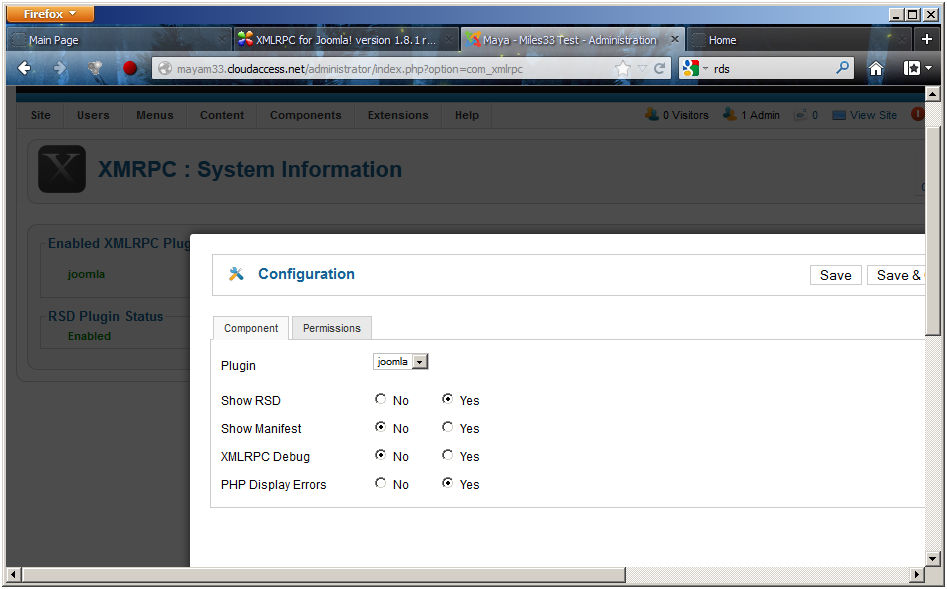Set Show Manifest to Yes
Image resolution: width=947 pixels, height=589 pixels.
[x=448, y=426]
